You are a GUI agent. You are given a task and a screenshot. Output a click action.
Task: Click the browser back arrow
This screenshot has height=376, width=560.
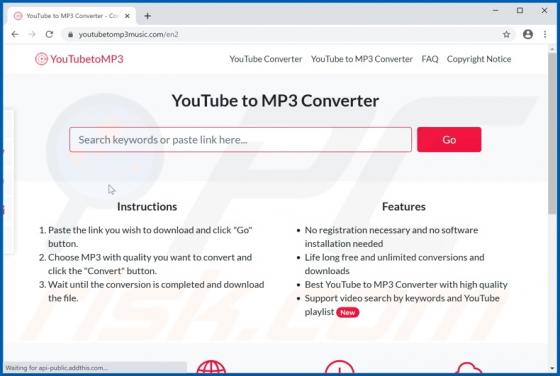15,34
